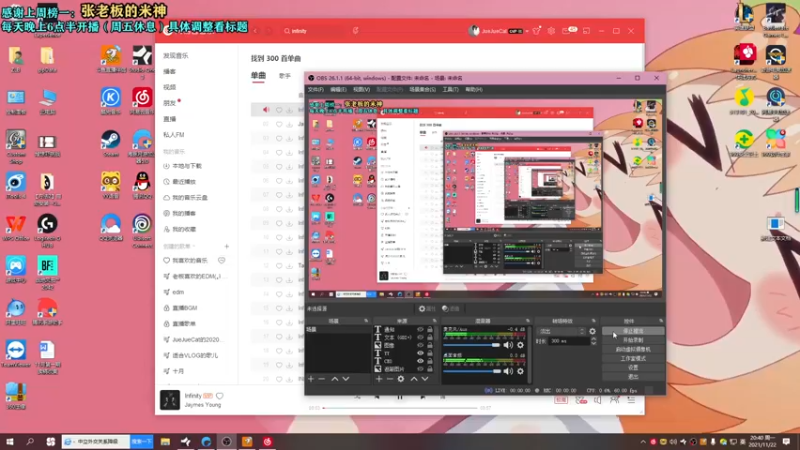This screenshot has height=450, width=800.
Task: Open transition properties gear in 转场特效 panel
Action: click(x=592, y=331)
